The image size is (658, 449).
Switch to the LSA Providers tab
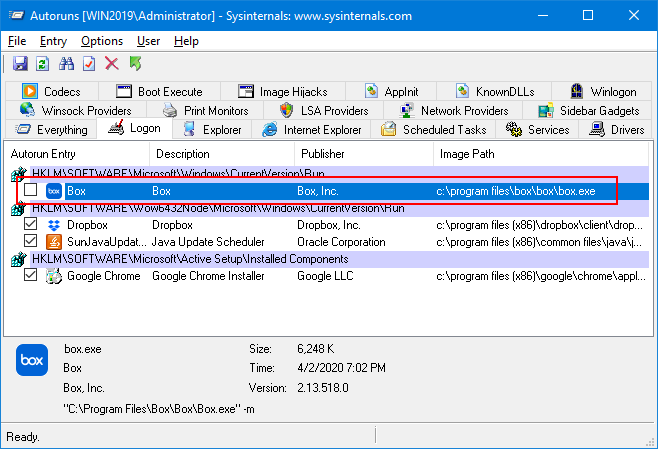pos(324,111)
